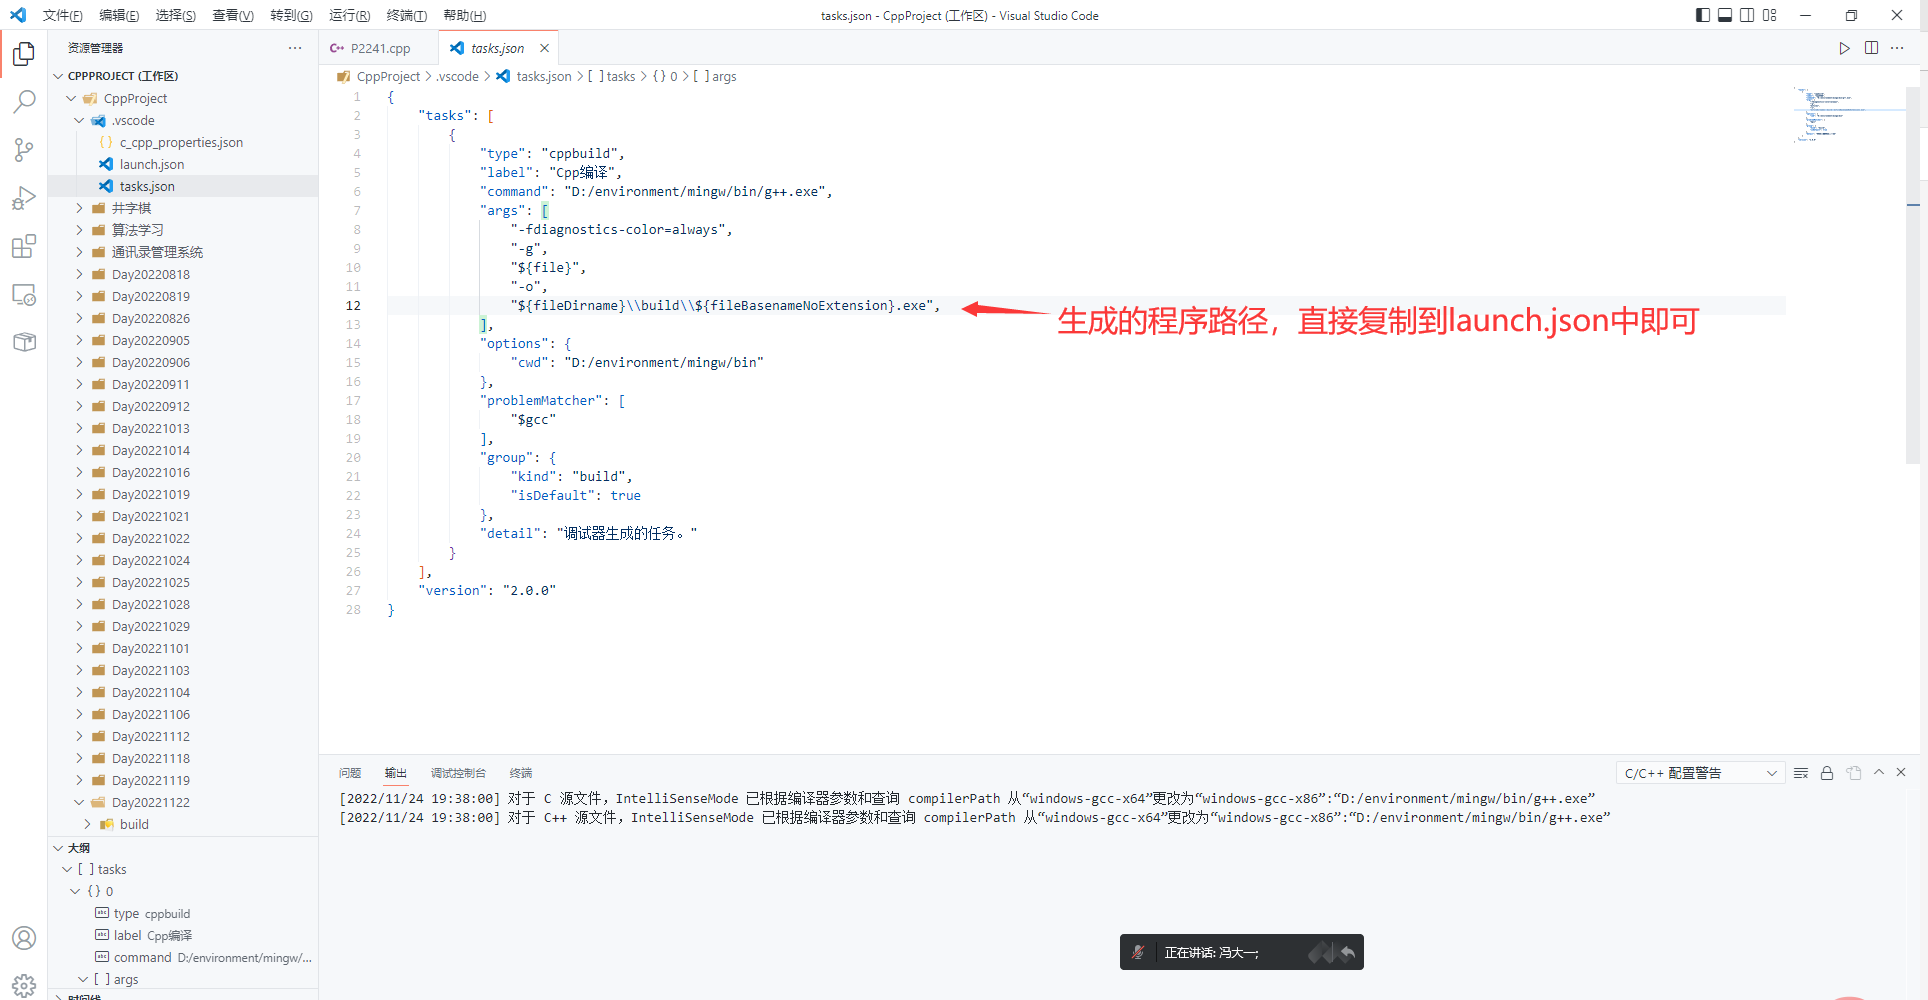Open the Run and Debug view
Screen dimensions: 1928x1000
click(x=24, y=198)
